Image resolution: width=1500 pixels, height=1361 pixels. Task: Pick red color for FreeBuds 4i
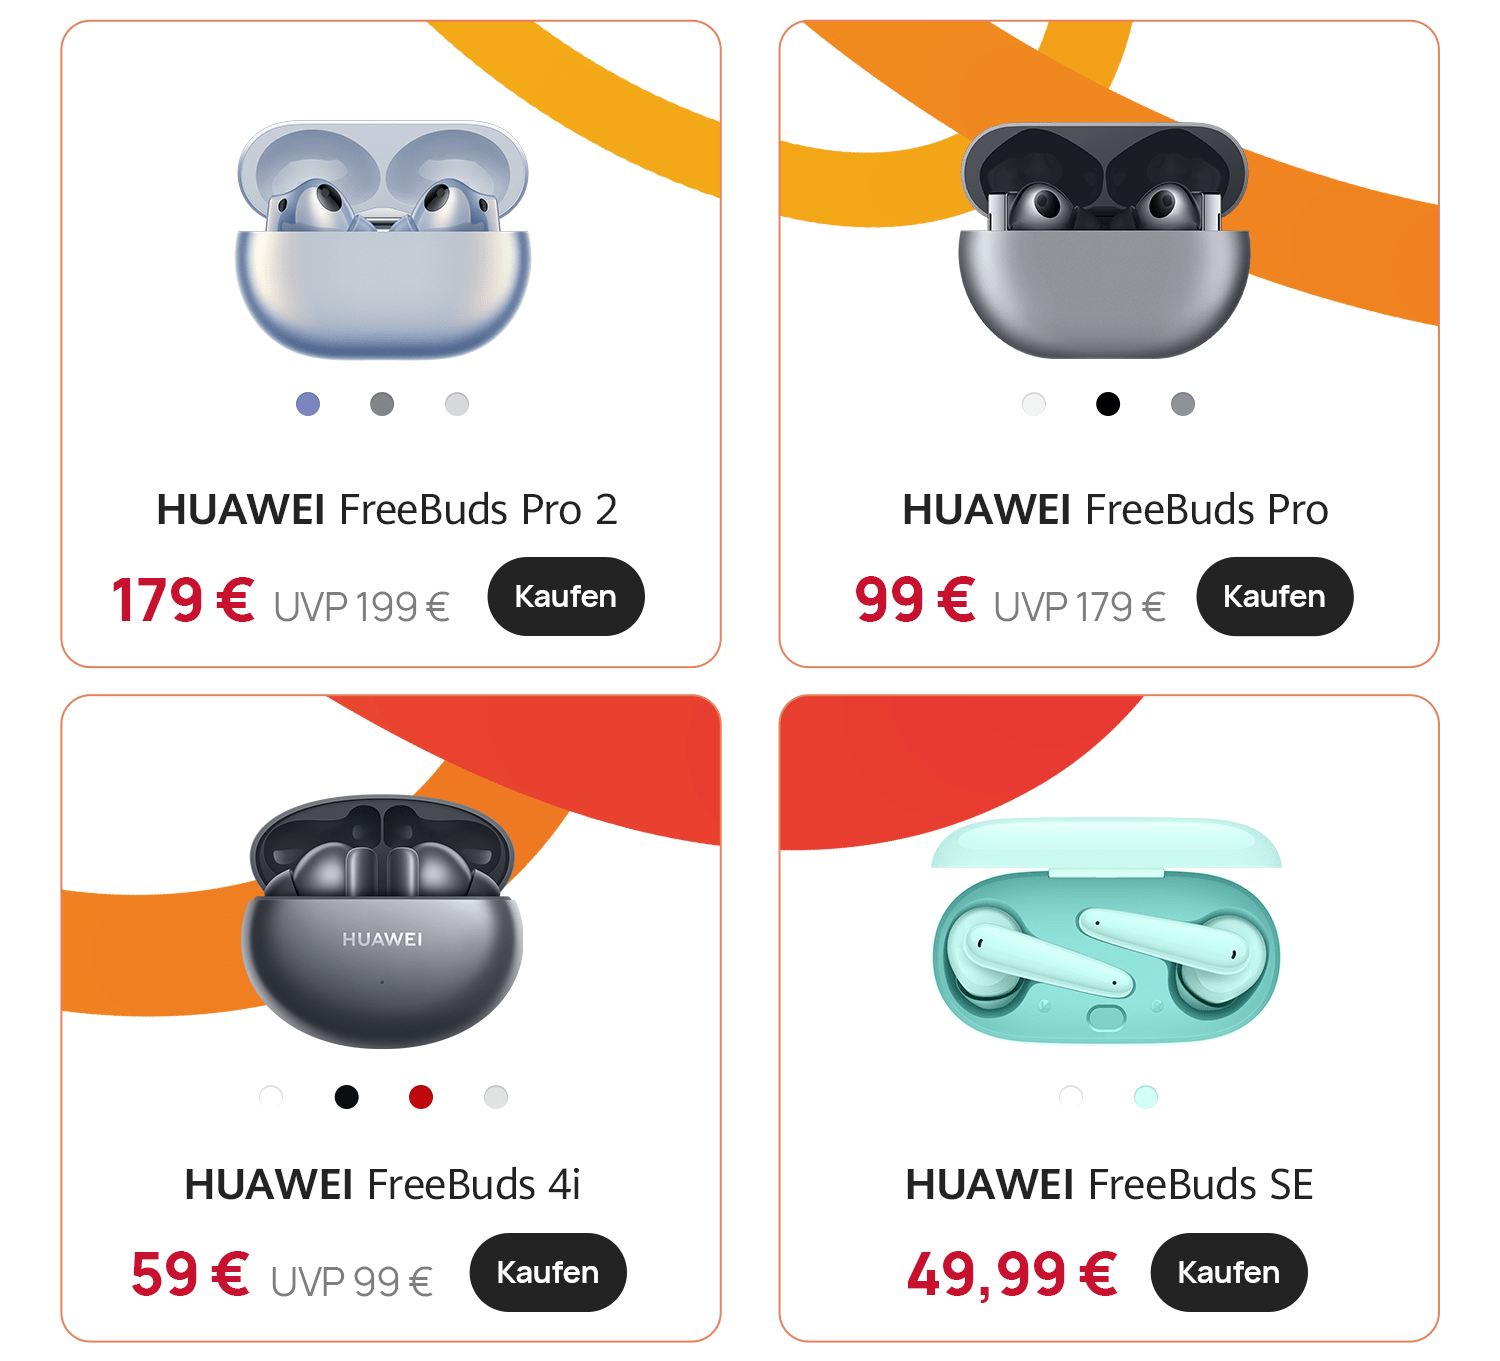421,1097
